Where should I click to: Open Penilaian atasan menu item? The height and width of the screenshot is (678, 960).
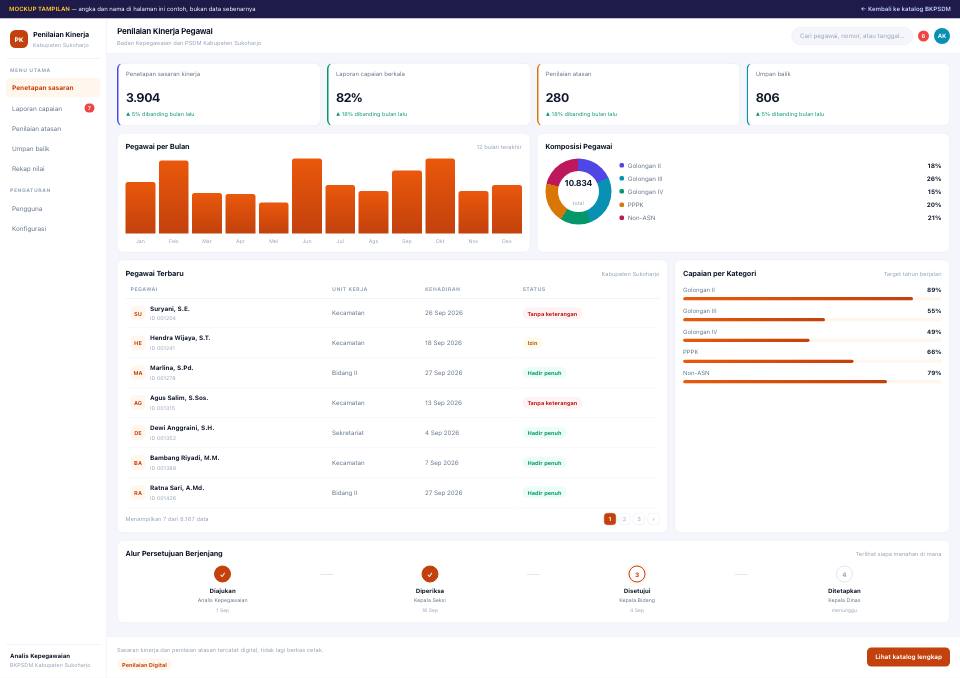(x=53, y=129)
